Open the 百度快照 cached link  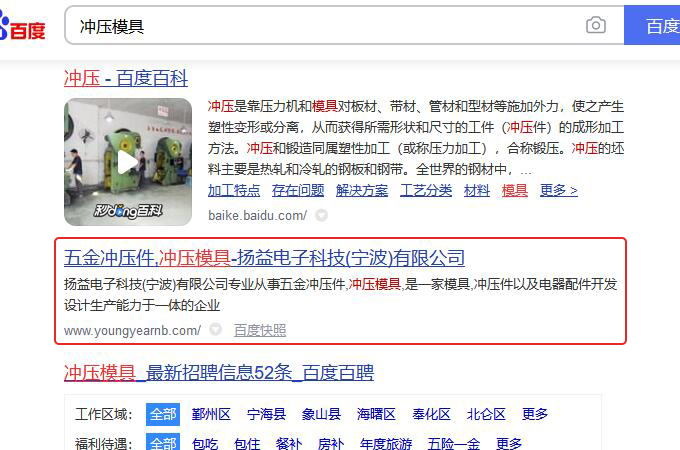[x=260, y=330]
